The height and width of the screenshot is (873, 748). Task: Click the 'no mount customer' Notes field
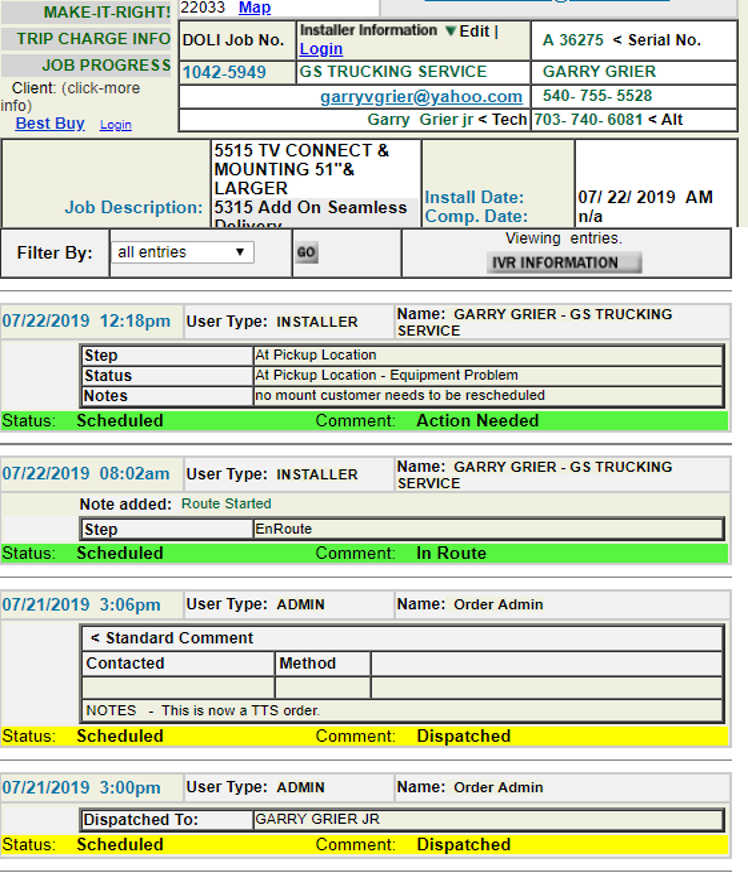[487, 396]
